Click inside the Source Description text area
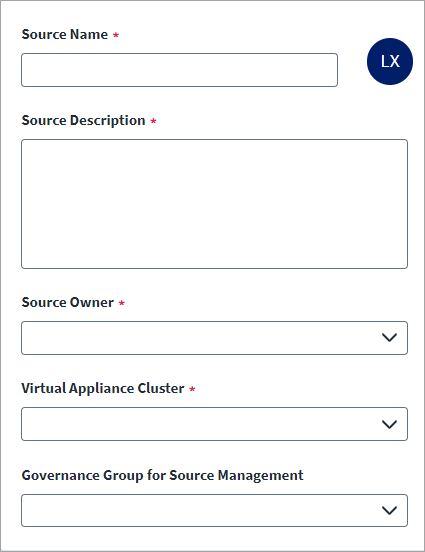The image size is (425, 552). tap(214, 204)
